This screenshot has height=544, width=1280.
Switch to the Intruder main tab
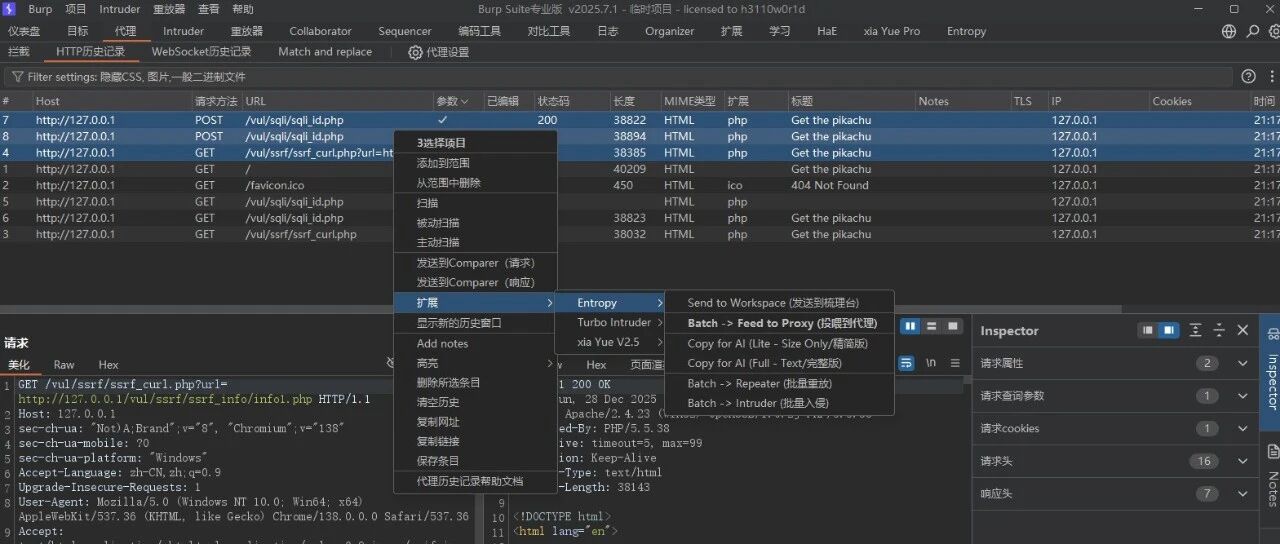click(x=183, y=31)
